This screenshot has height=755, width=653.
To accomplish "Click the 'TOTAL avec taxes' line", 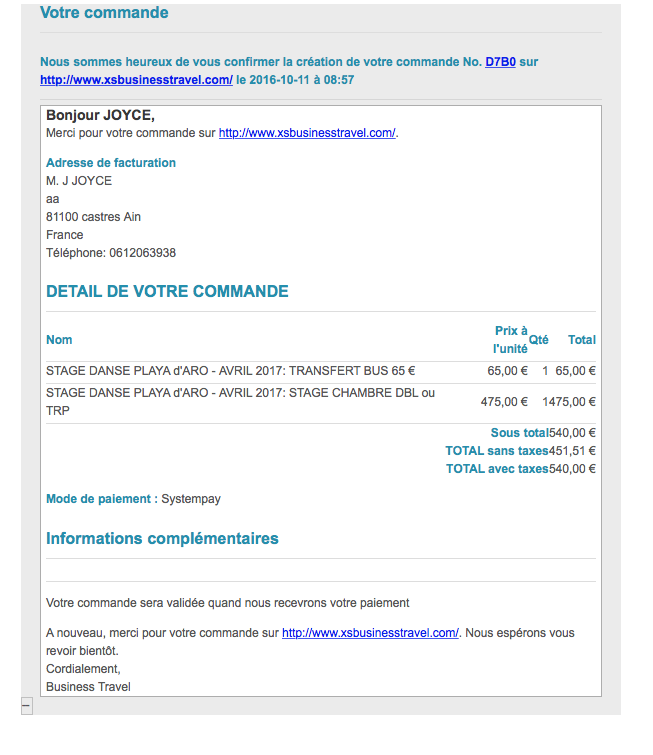I will (520, 468).
